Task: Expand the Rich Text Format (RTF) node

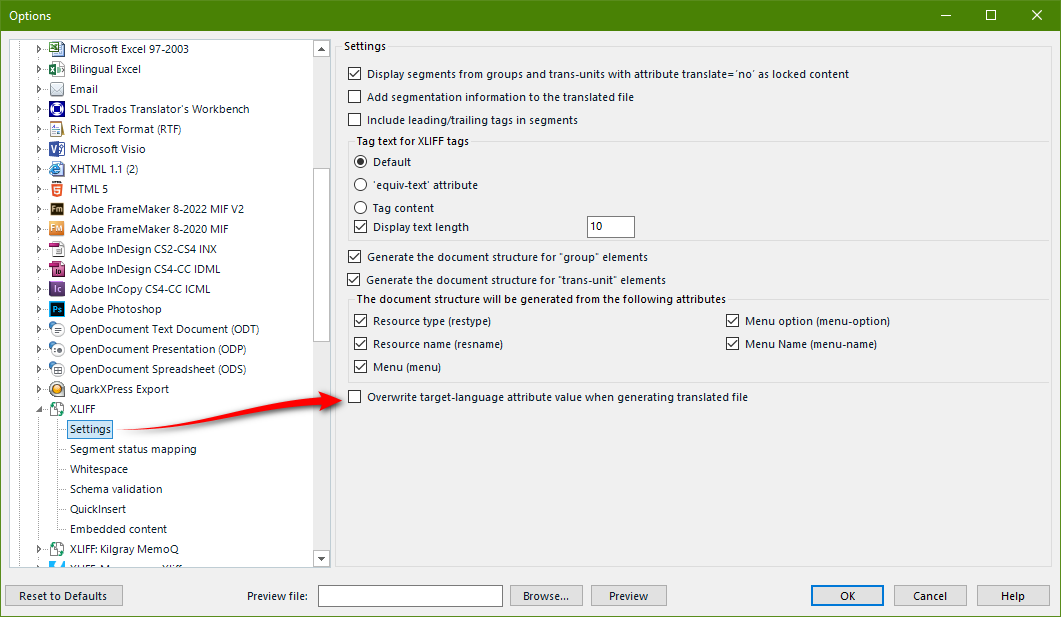Action: click(x=39, y=129)
